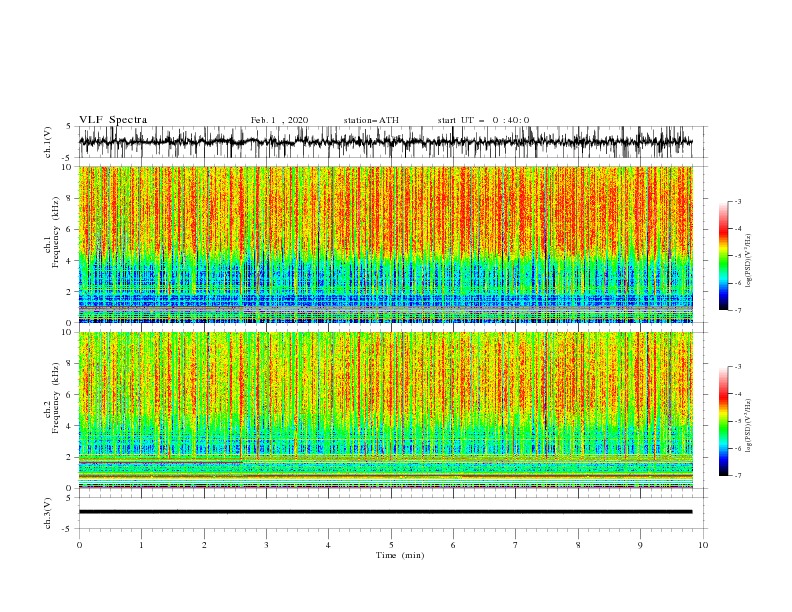The image size is (792, 612).
Task: Click the ch.2 spectrogram plot area
Action: click(385, 410)
